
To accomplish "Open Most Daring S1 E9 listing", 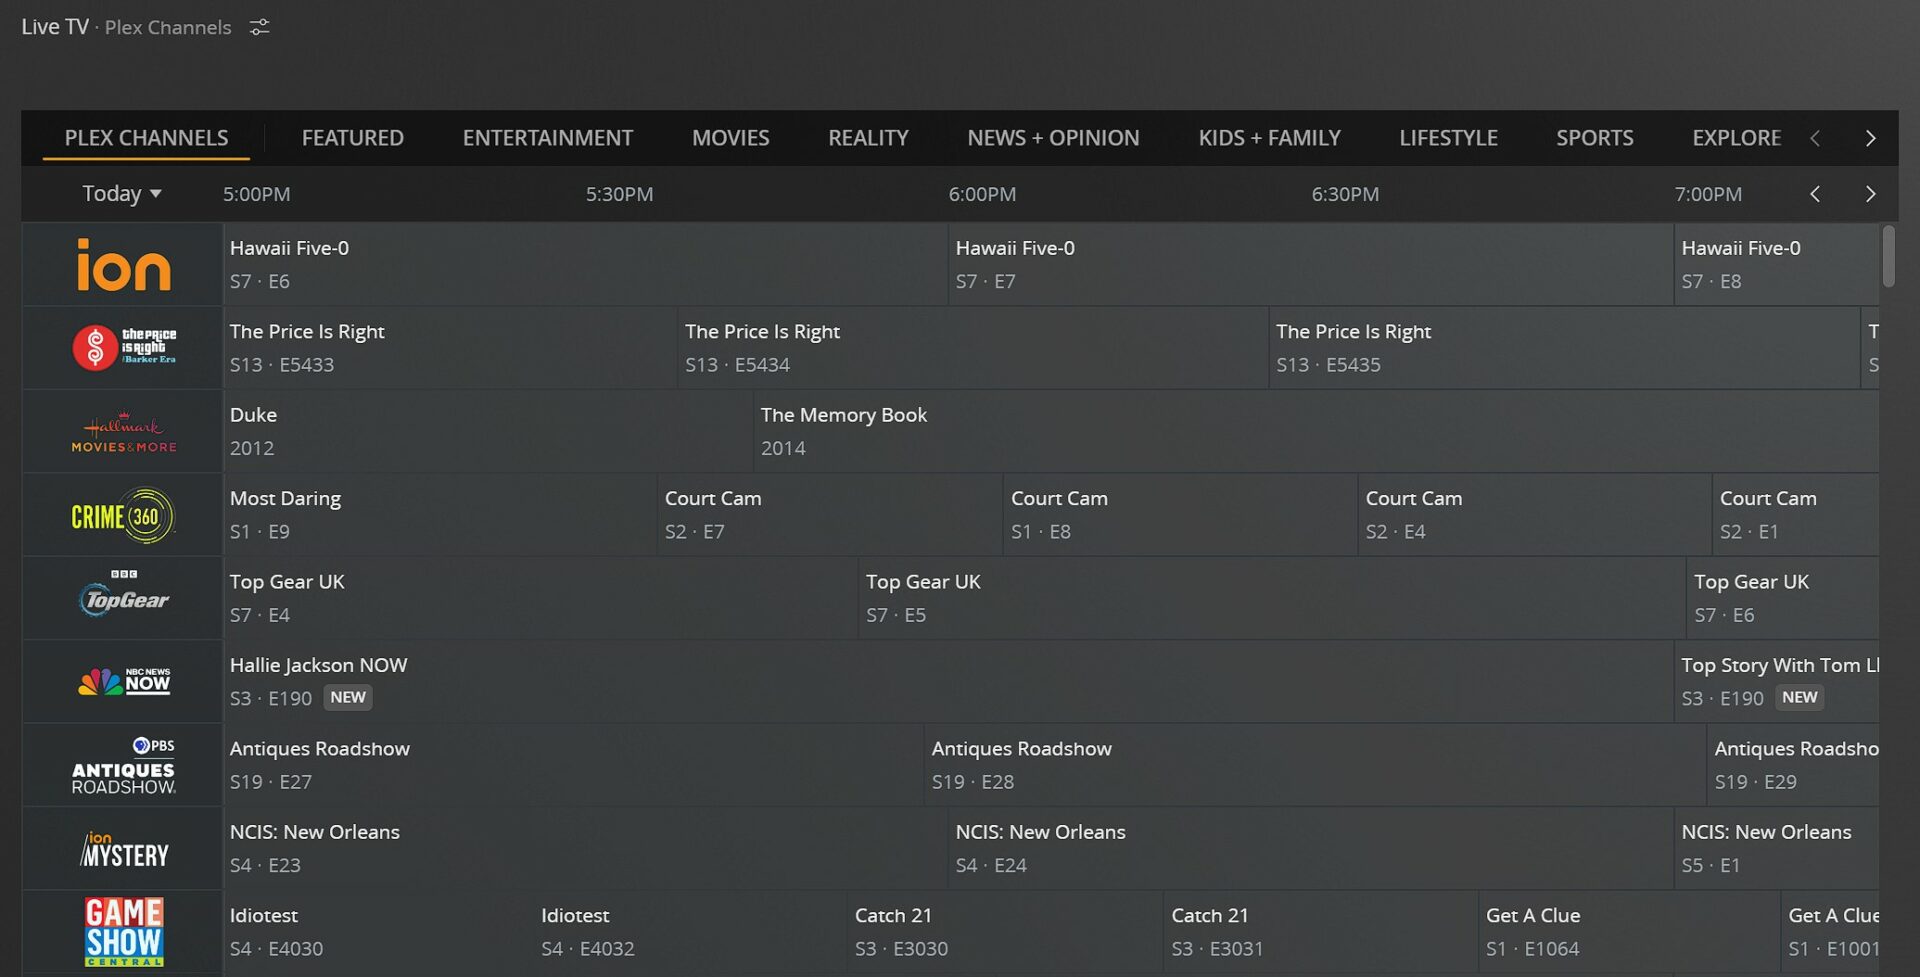I will pos(440,515).
